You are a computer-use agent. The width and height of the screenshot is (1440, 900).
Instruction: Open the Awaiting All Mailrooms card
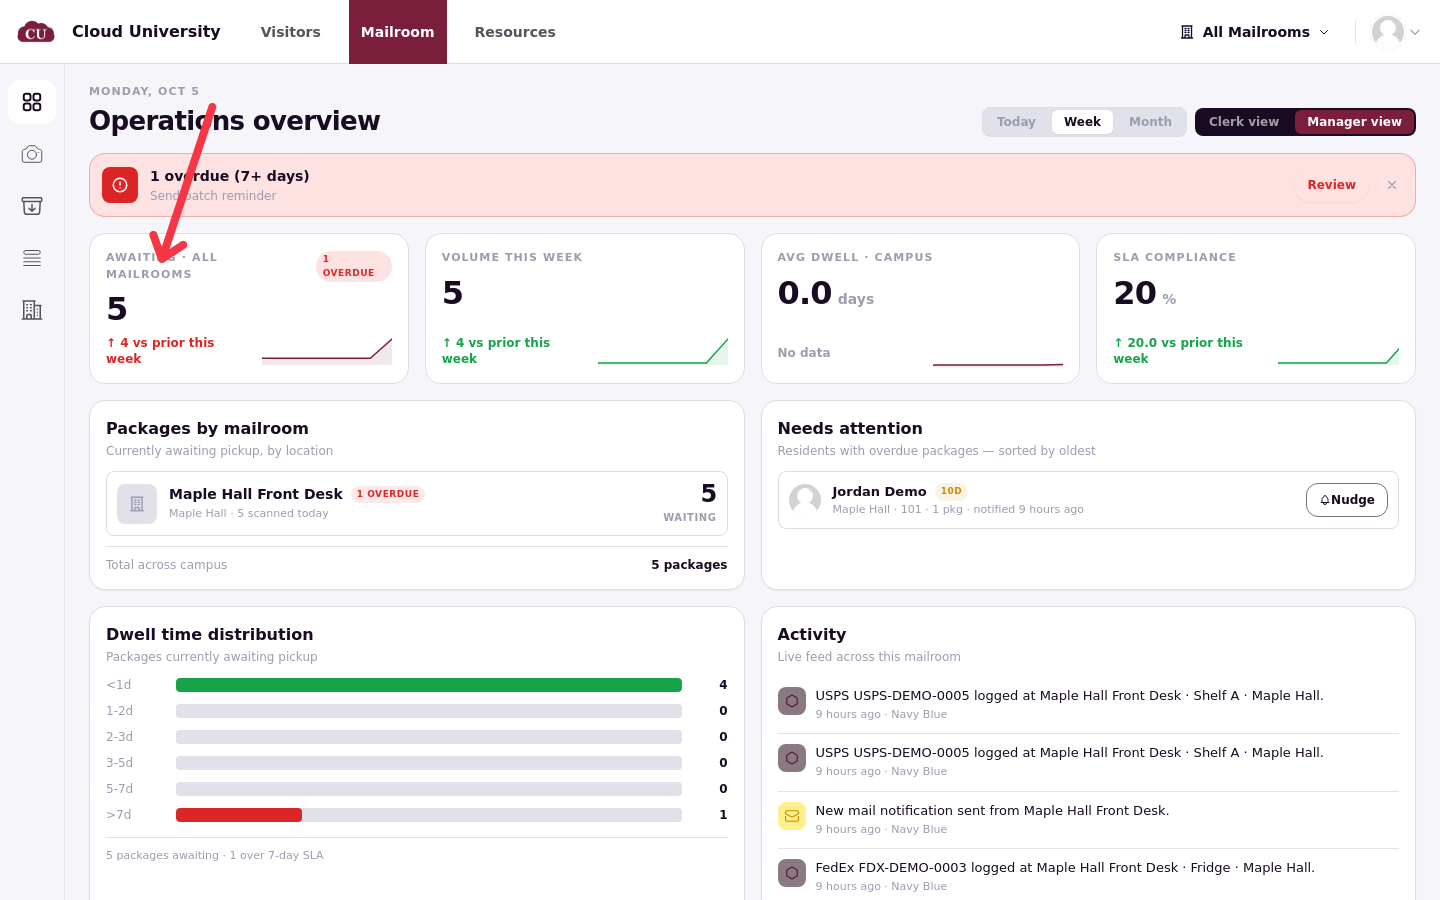point(249,309)
